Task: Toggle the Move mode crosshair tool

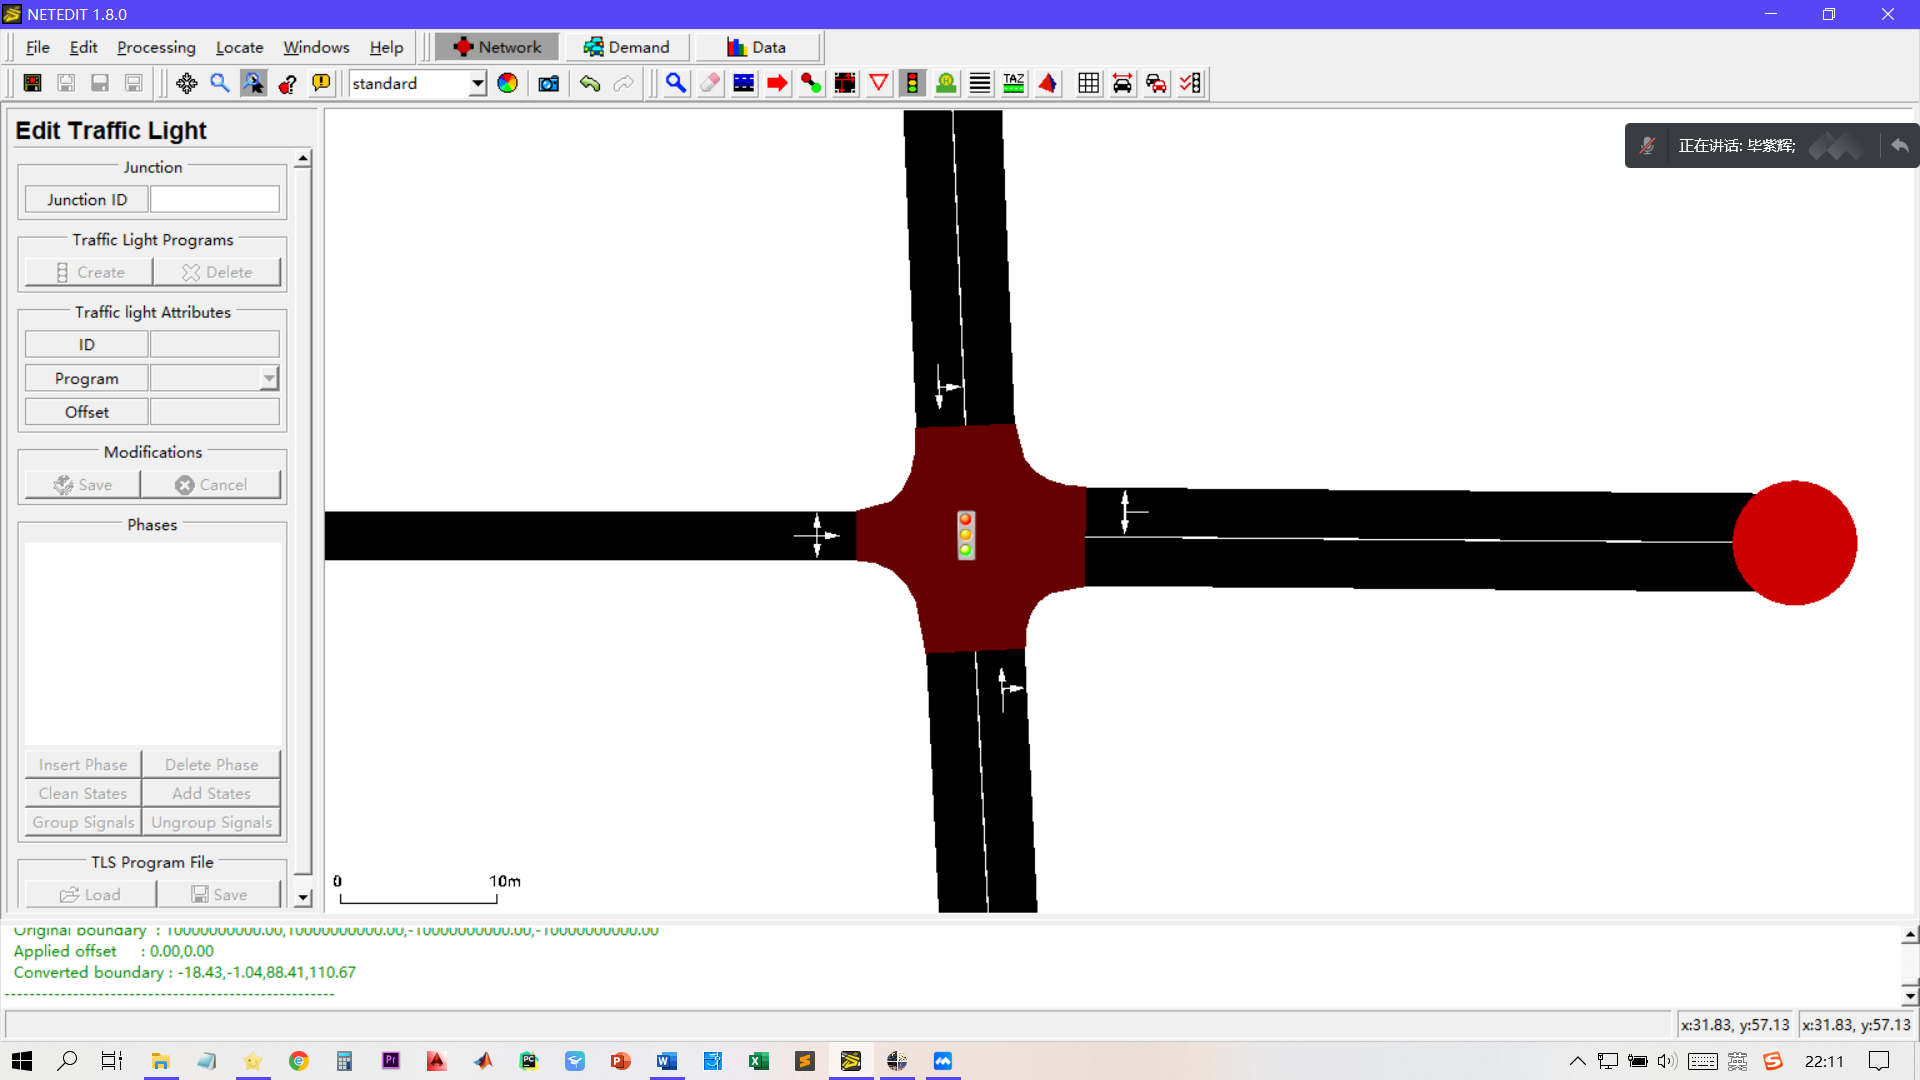Action: (187, 83)
